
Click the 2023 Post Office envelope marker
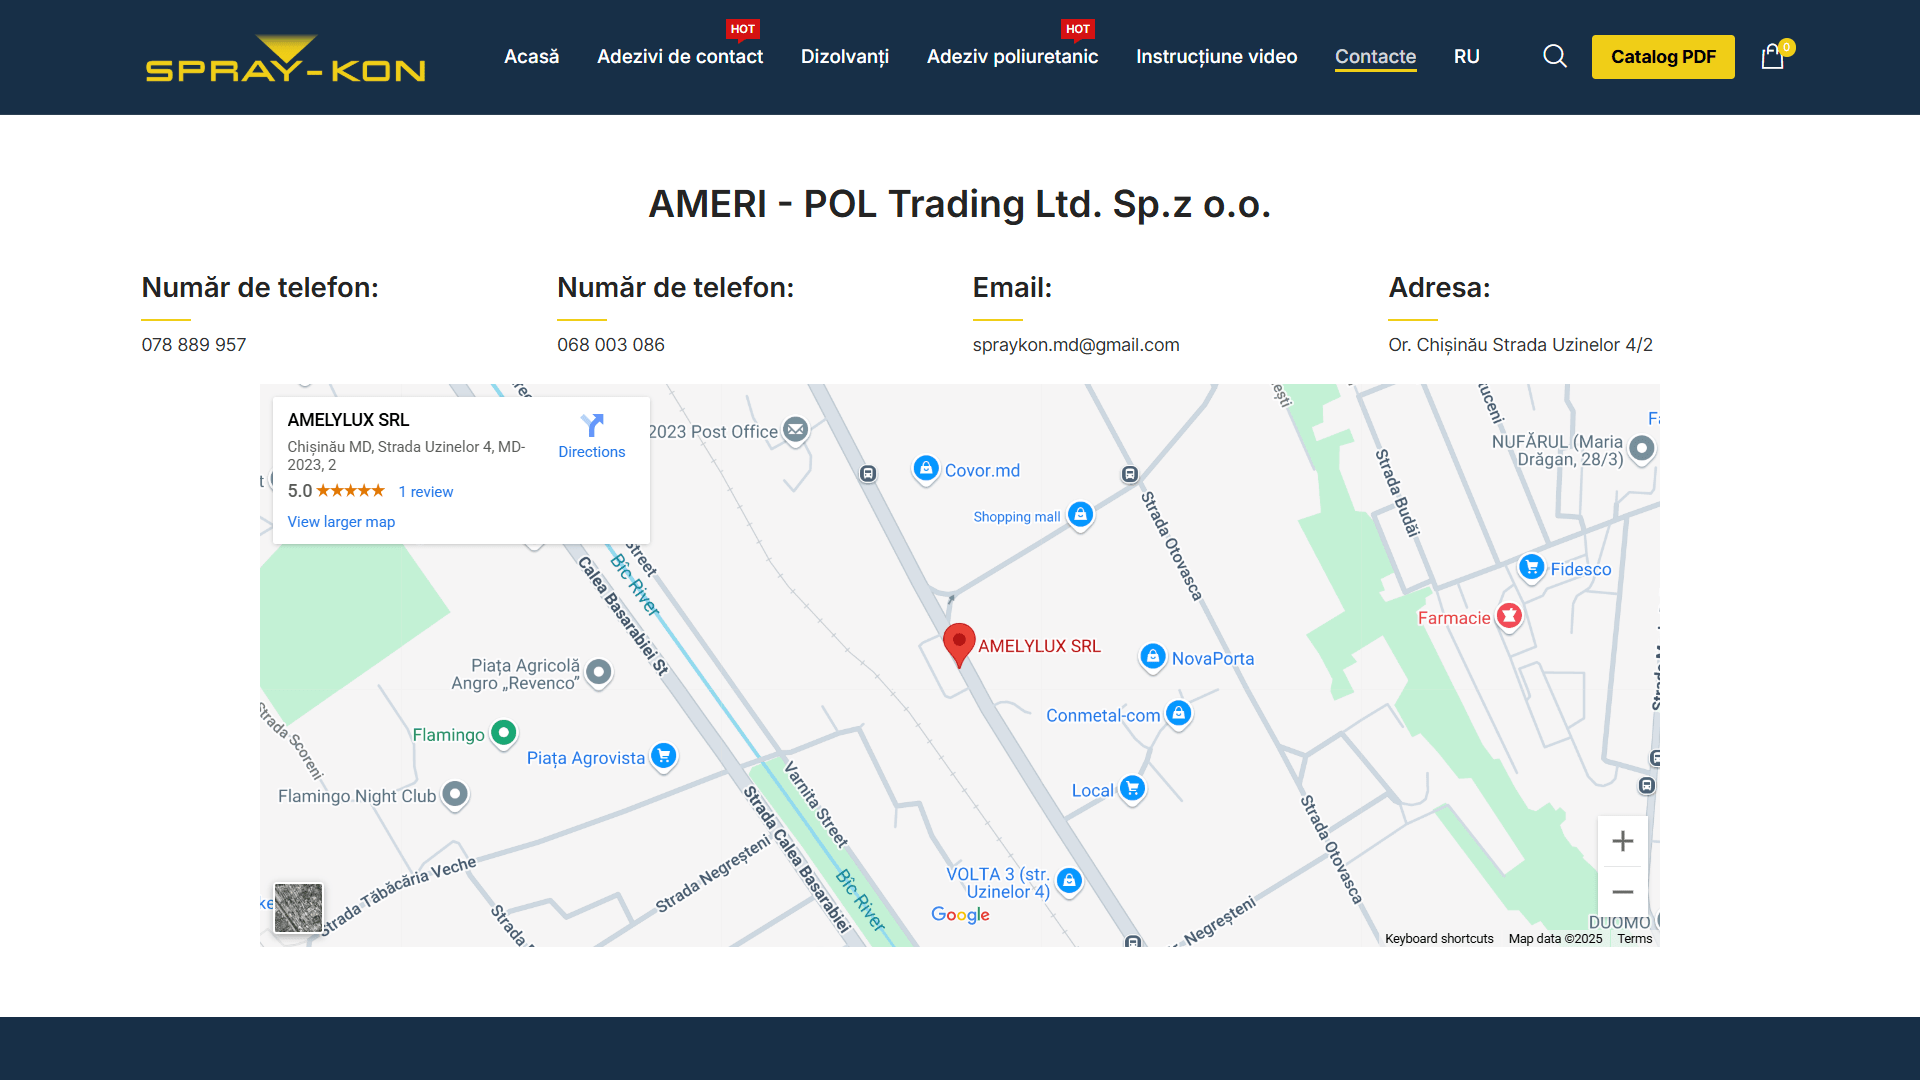coord(796,431)
